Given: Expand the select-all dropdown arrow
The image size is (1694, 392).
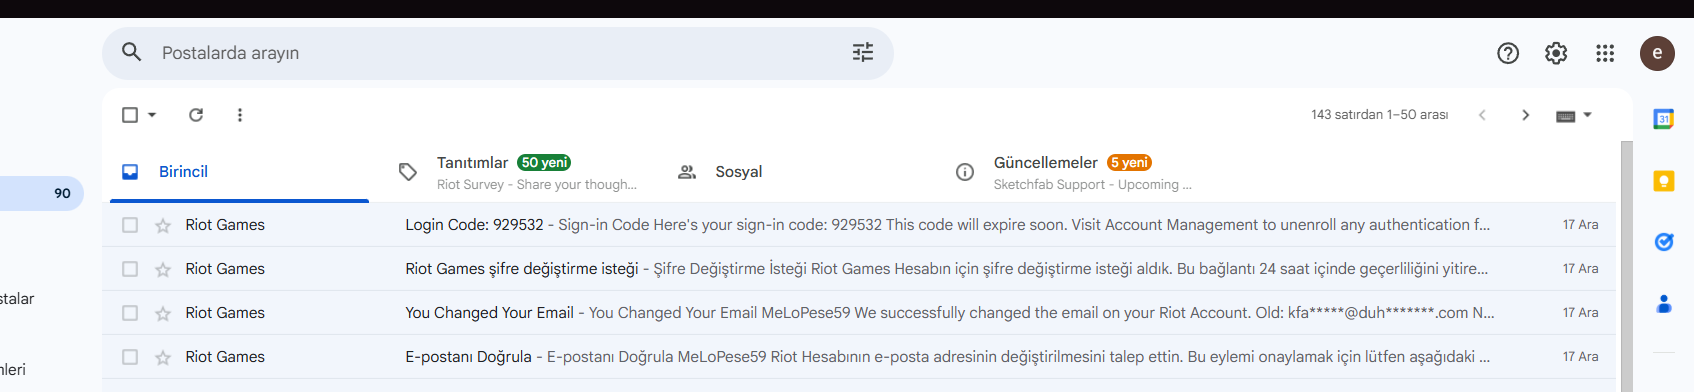Looking at the screenshot, I should click(x=152, y=115).
